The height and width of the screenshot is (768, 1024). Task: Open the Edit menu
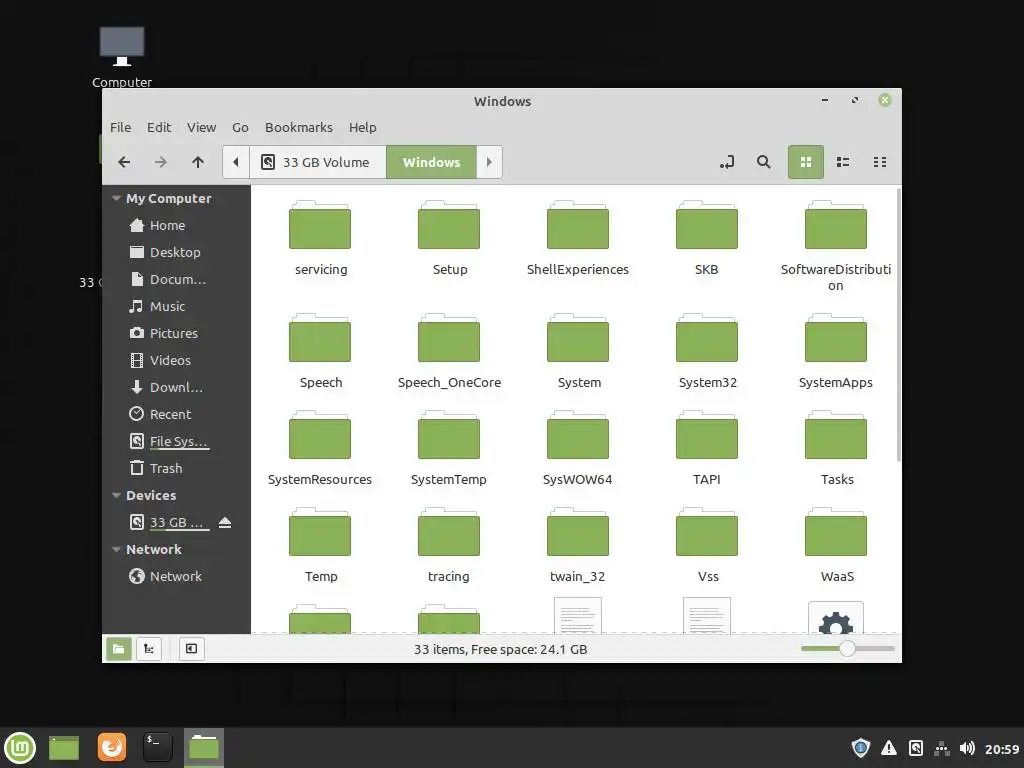tap(159, 127)
